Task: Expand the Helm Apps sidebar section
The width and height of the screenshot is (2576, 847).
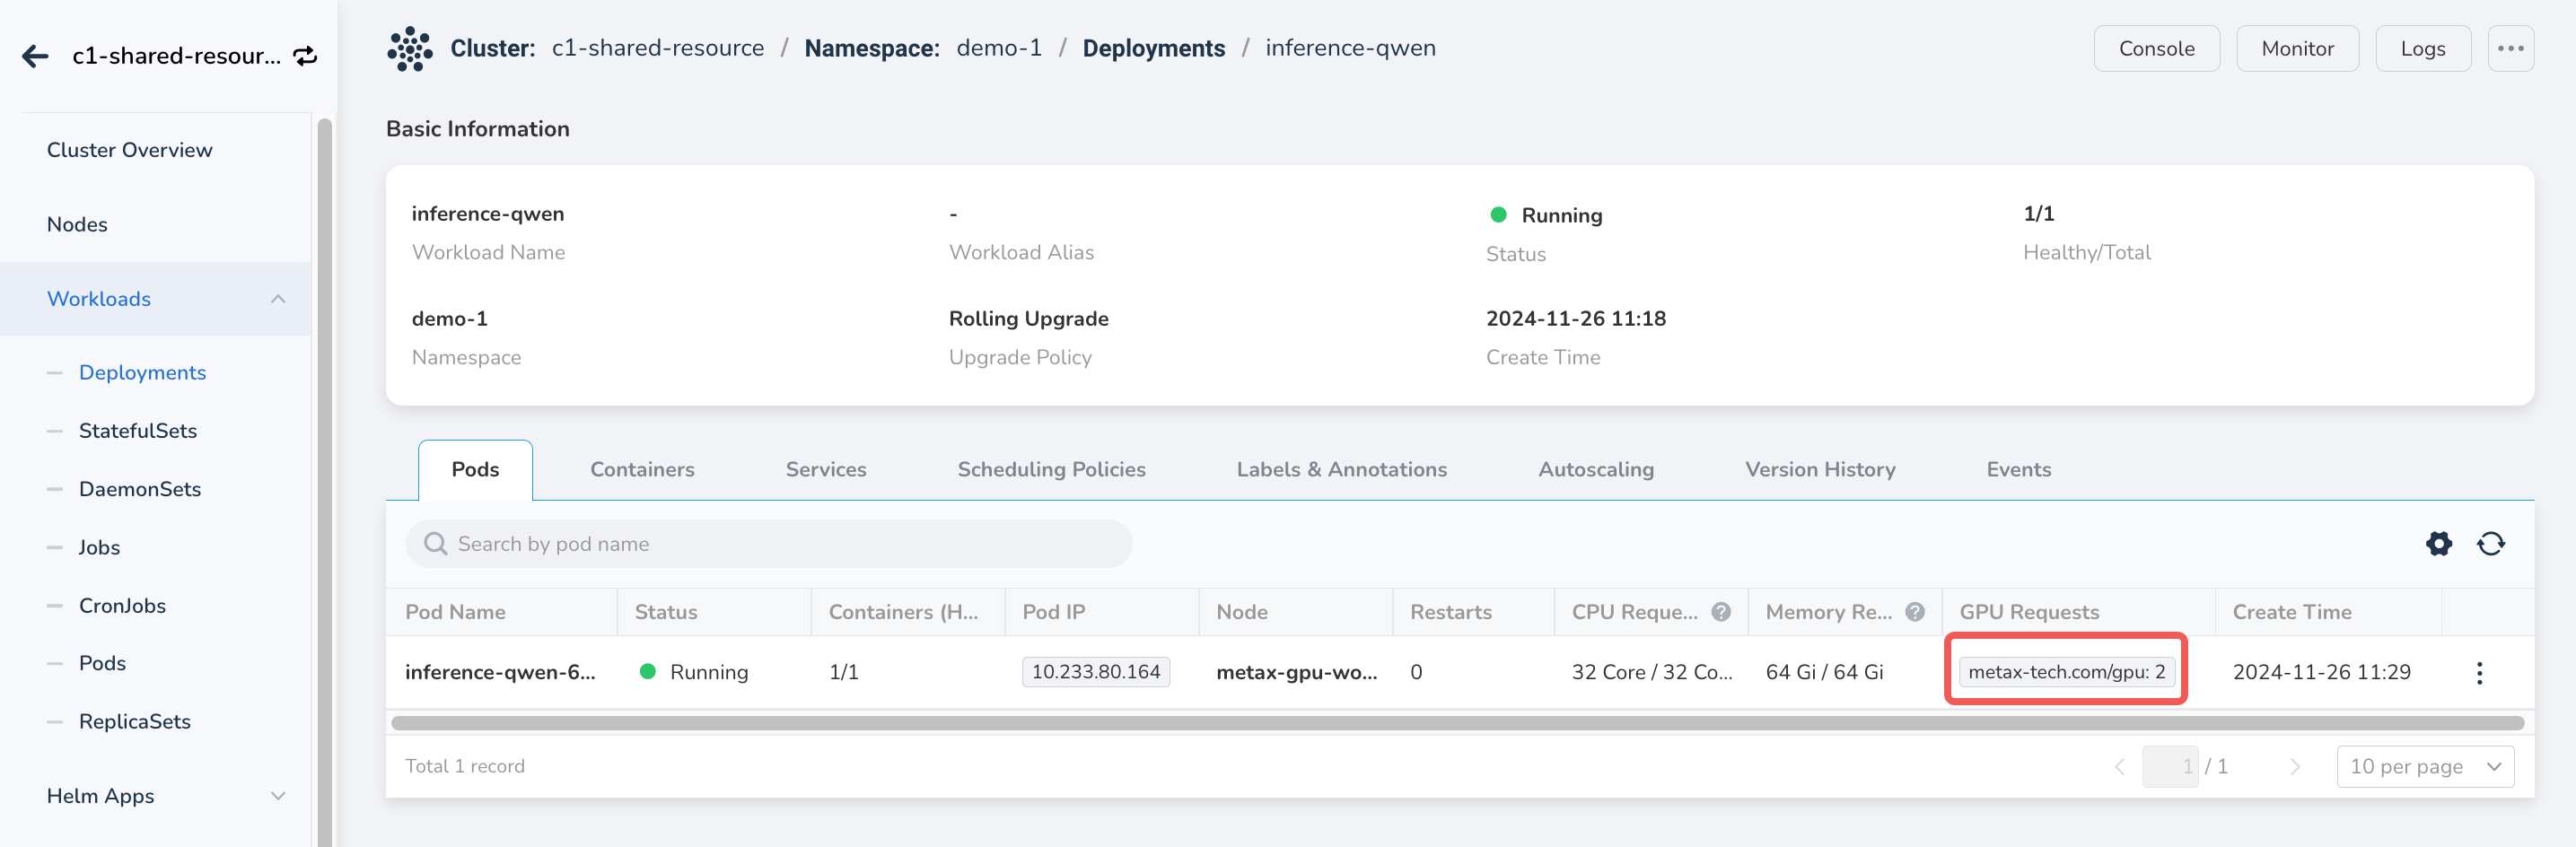Action: pyautogui.click(x=278, y=796)
